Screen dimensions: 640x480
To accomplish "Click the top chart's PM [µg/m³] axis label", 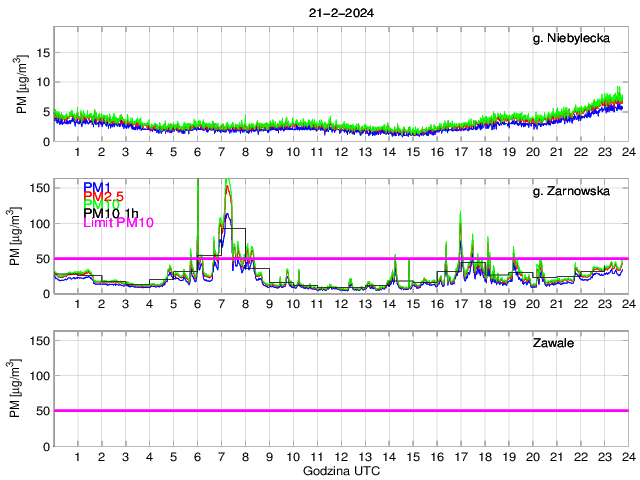I will coord(22,84).
